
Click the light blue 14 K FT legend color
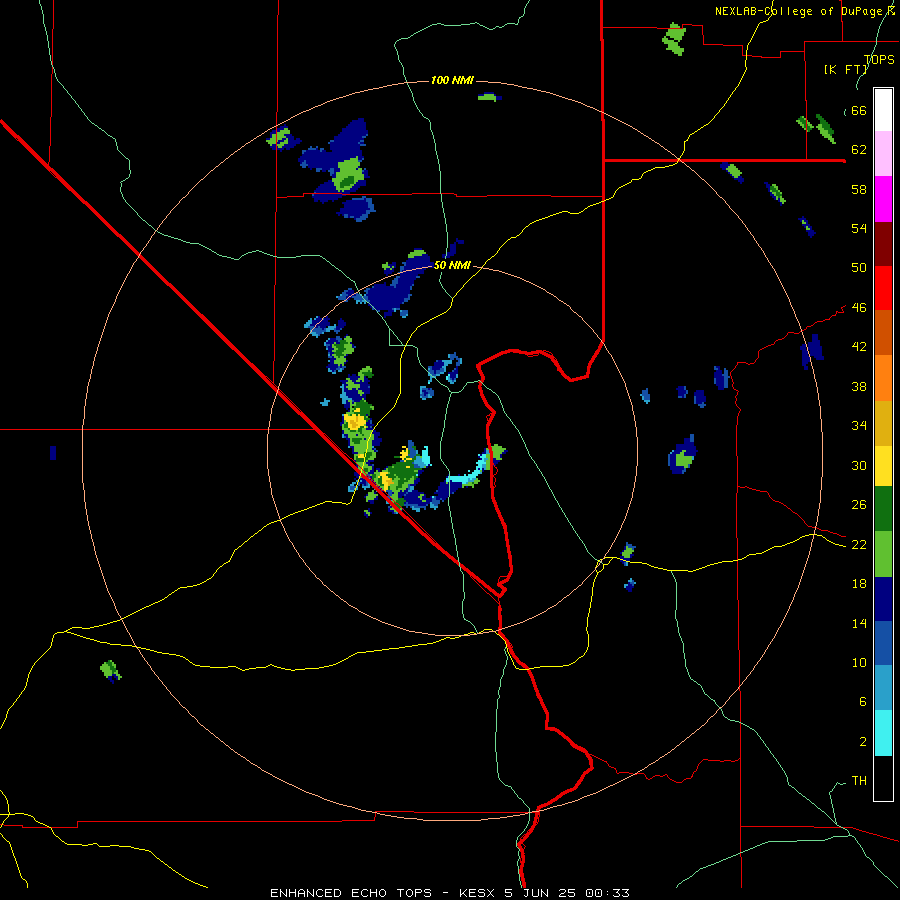[883, 687]
